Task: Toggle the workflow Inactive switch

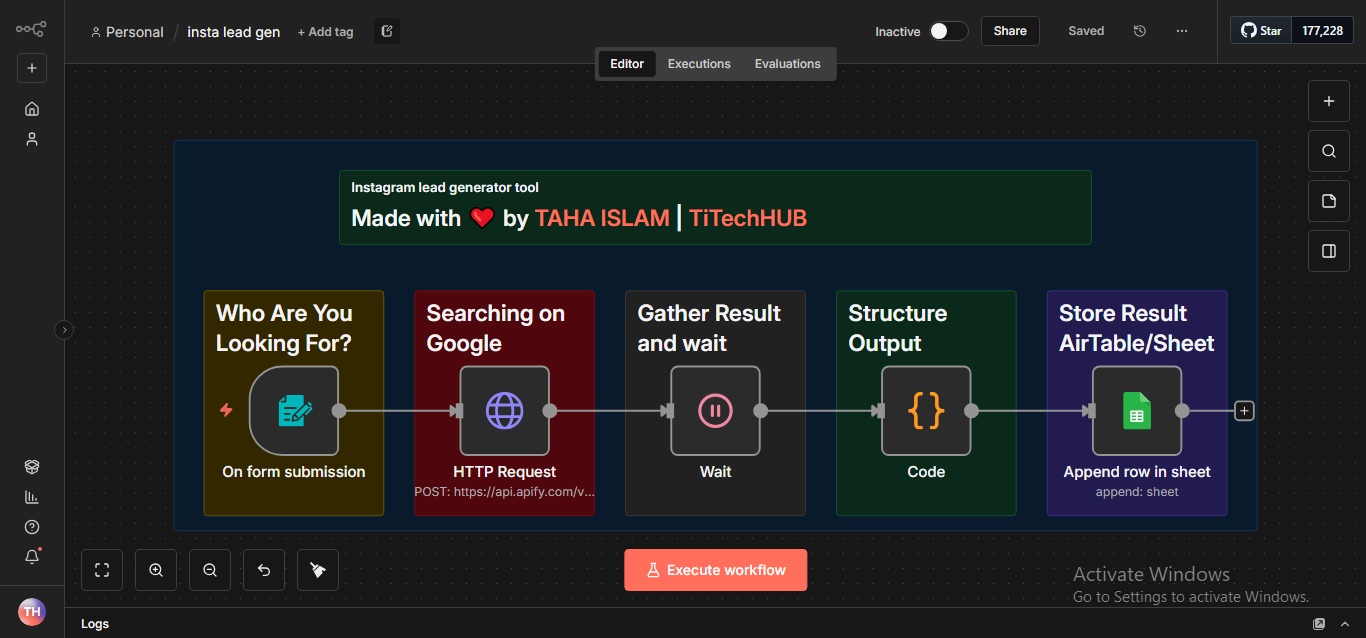Action: 948,31
